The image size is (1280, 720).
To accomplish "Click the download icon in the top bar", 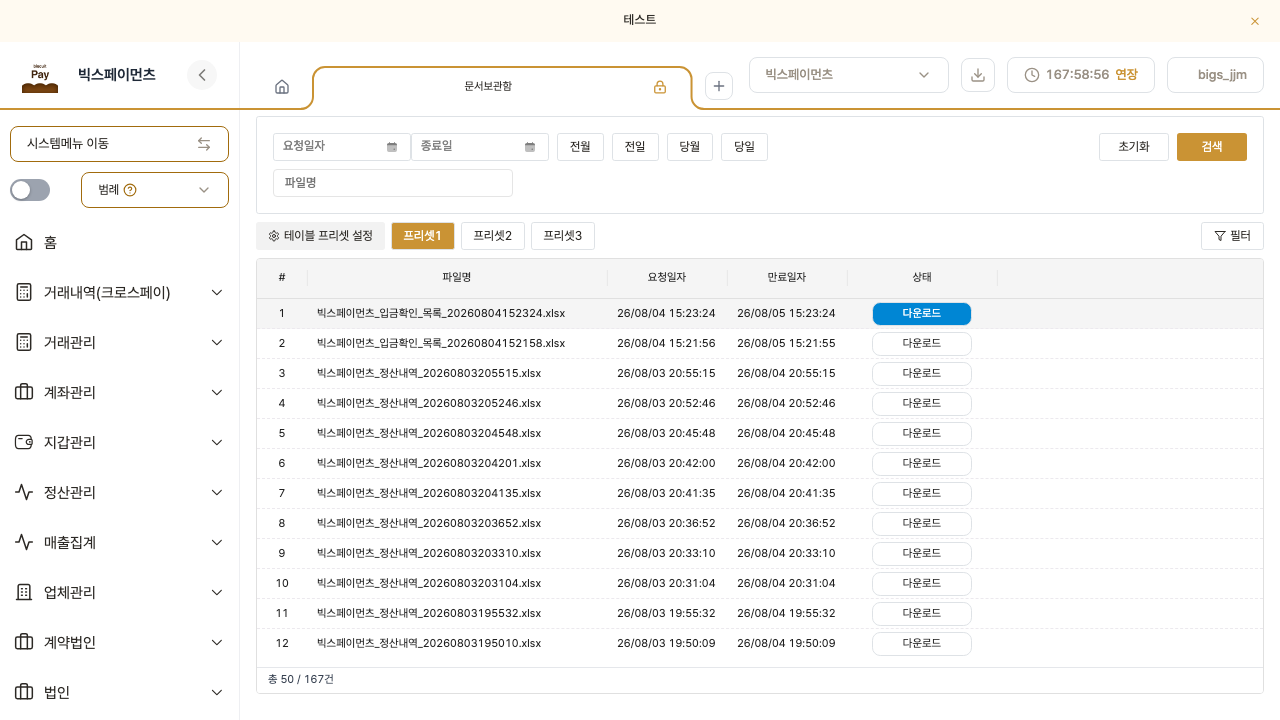I will point(978,75).
